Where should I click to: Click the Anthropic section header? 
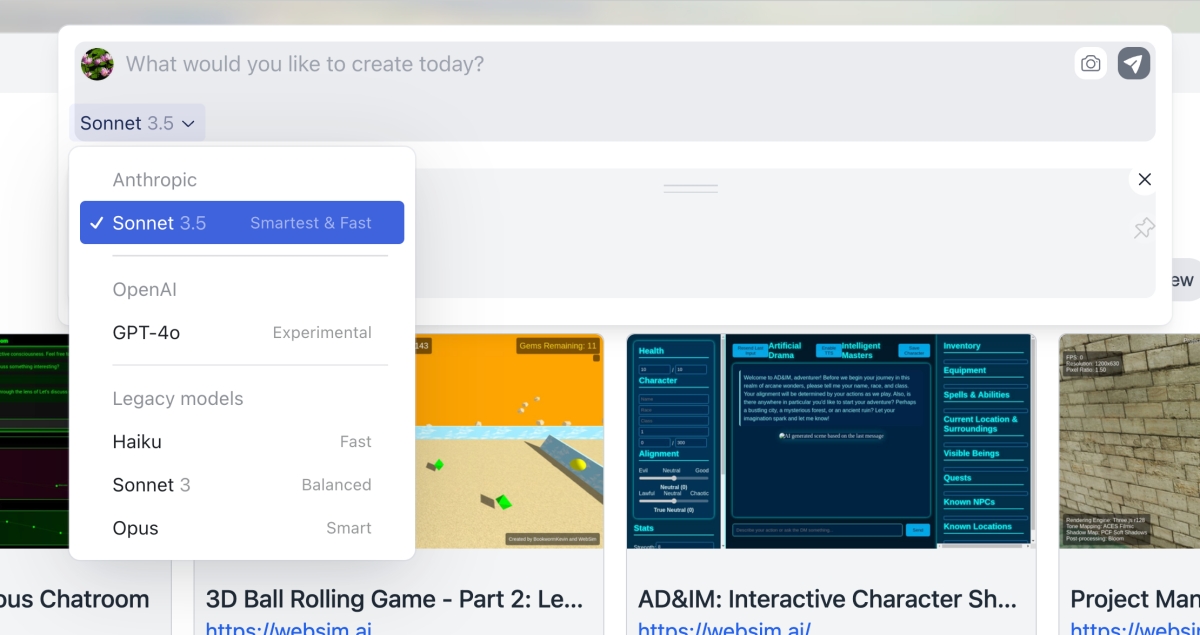tap(155, 180)
